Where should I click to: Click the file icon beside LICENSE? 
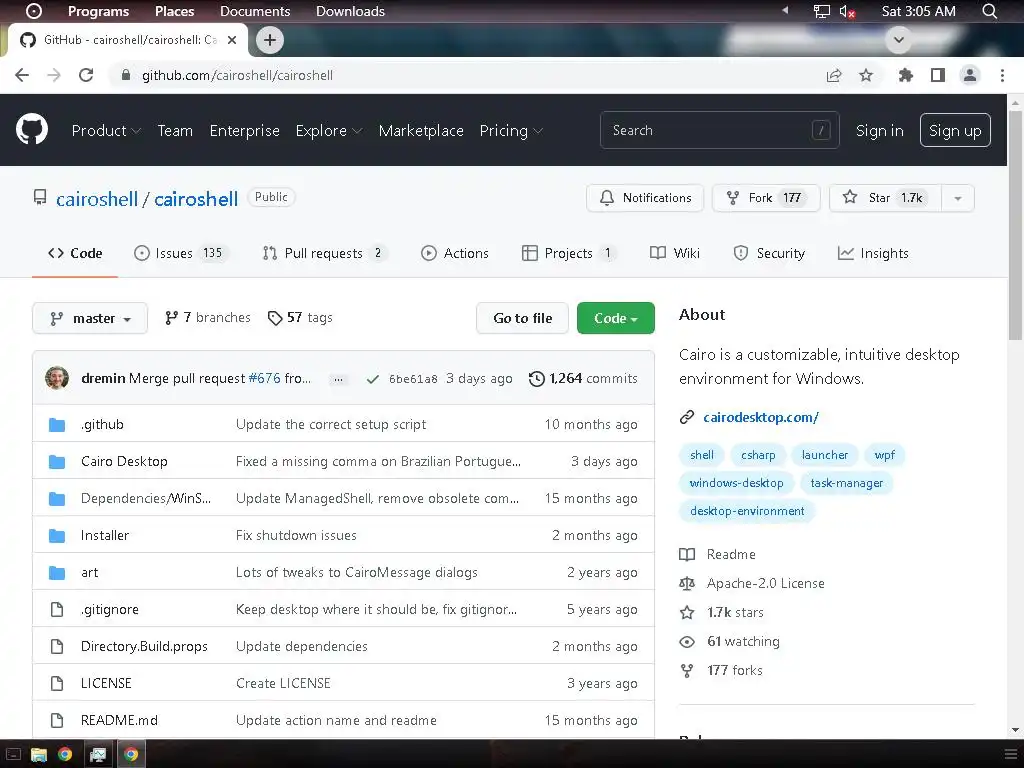click(x=57, y=683)
